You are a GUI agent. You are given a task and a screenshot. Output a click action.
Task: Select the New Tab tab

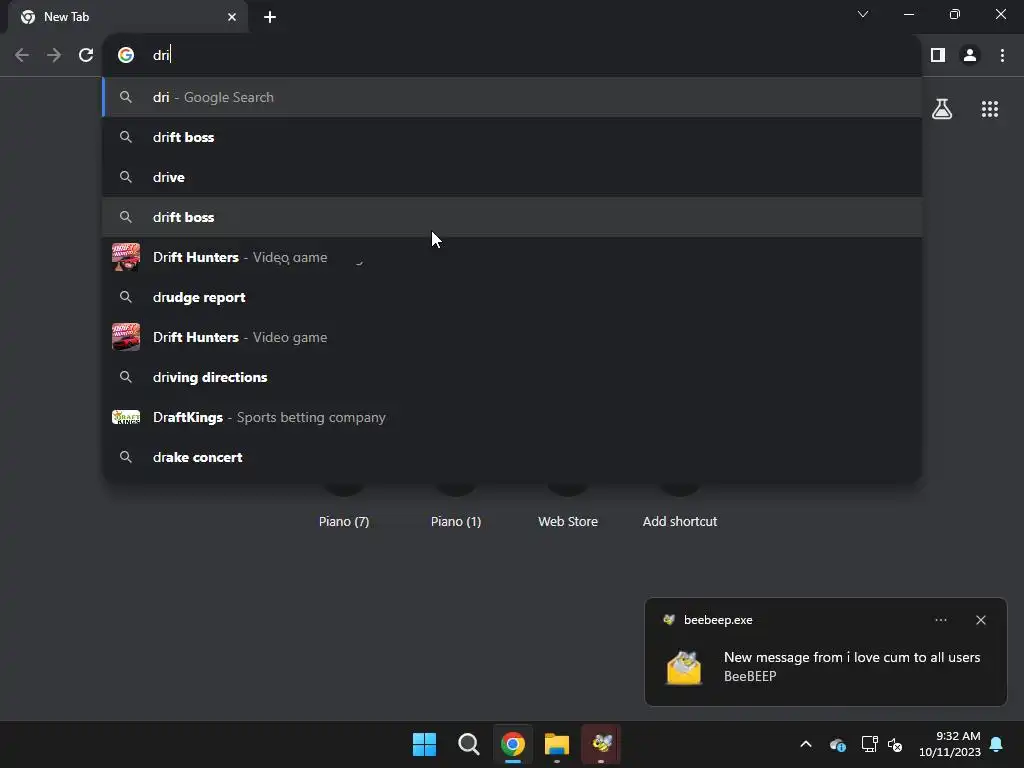(x=127, y=17)
